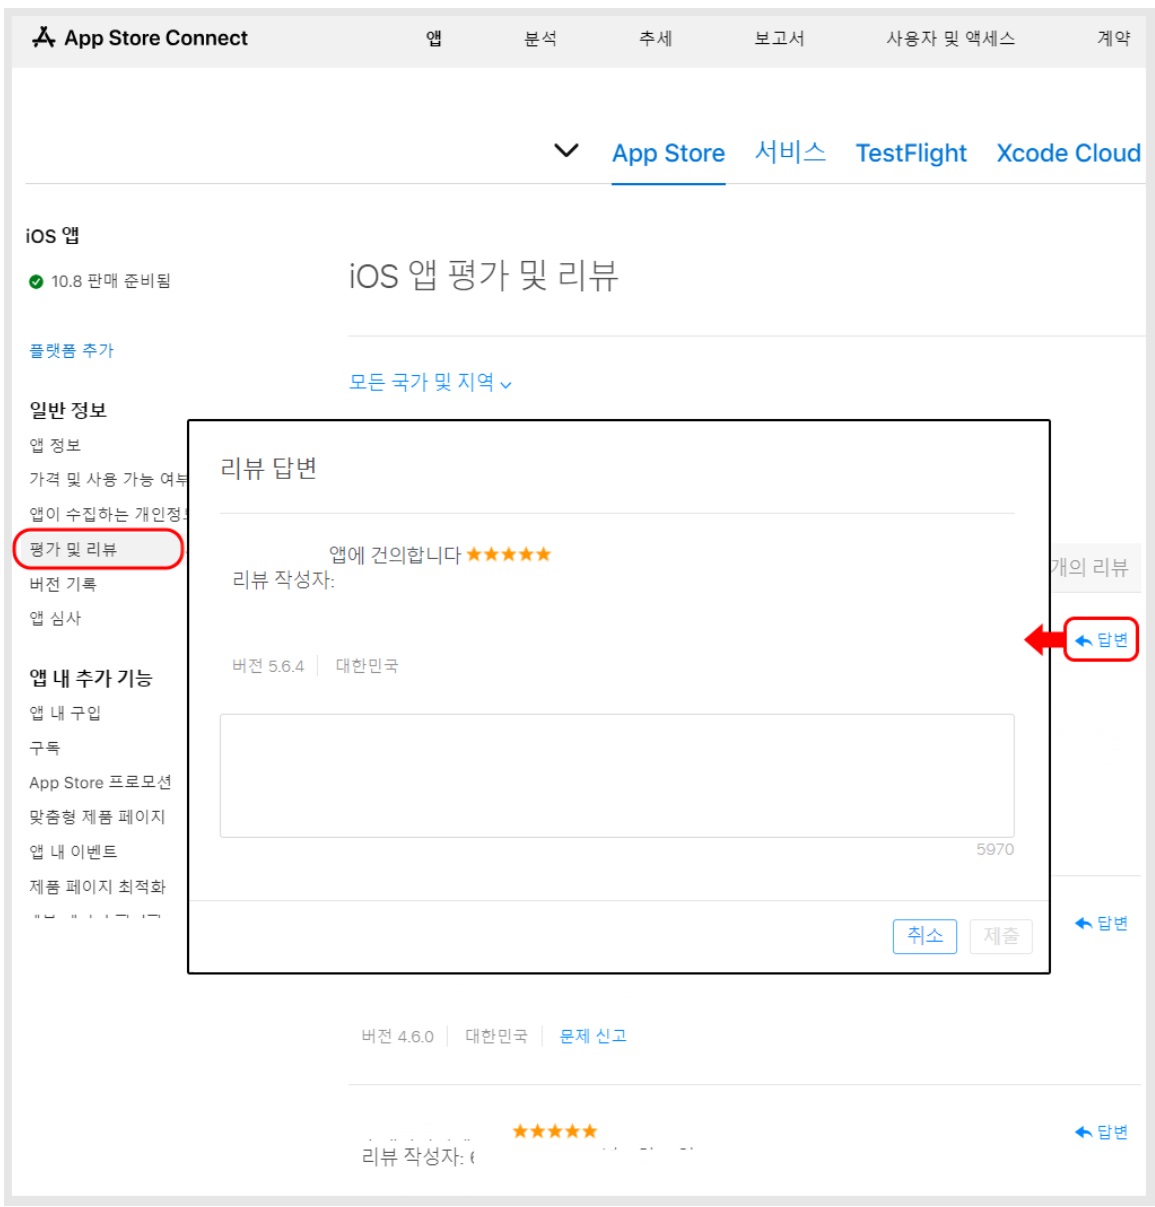Image resolution: width=1155 pixels, height=1207 pixels.
Task: Open App Store 프로모션 sidebar item
Action: tap(100, 782)
